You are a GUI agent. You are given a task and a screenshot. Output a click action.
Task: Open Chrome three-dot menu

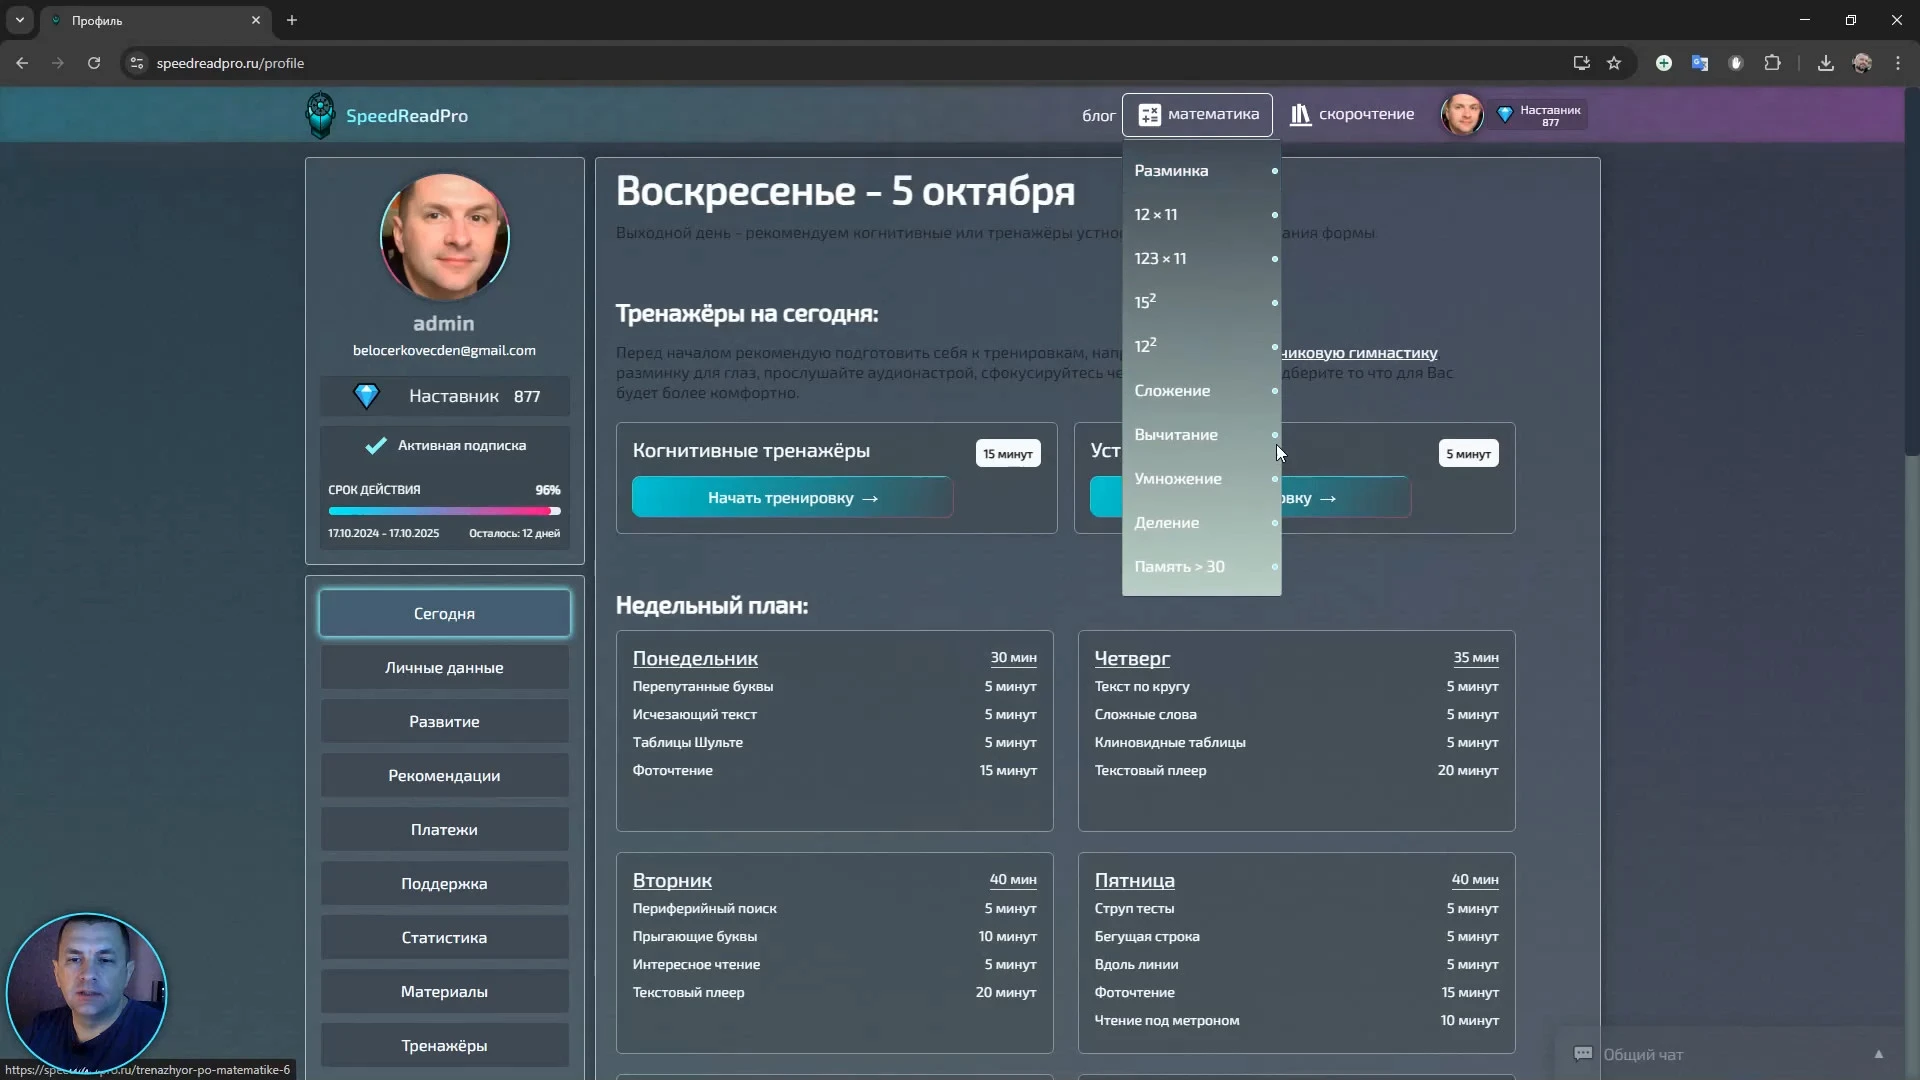point(1898,63)
